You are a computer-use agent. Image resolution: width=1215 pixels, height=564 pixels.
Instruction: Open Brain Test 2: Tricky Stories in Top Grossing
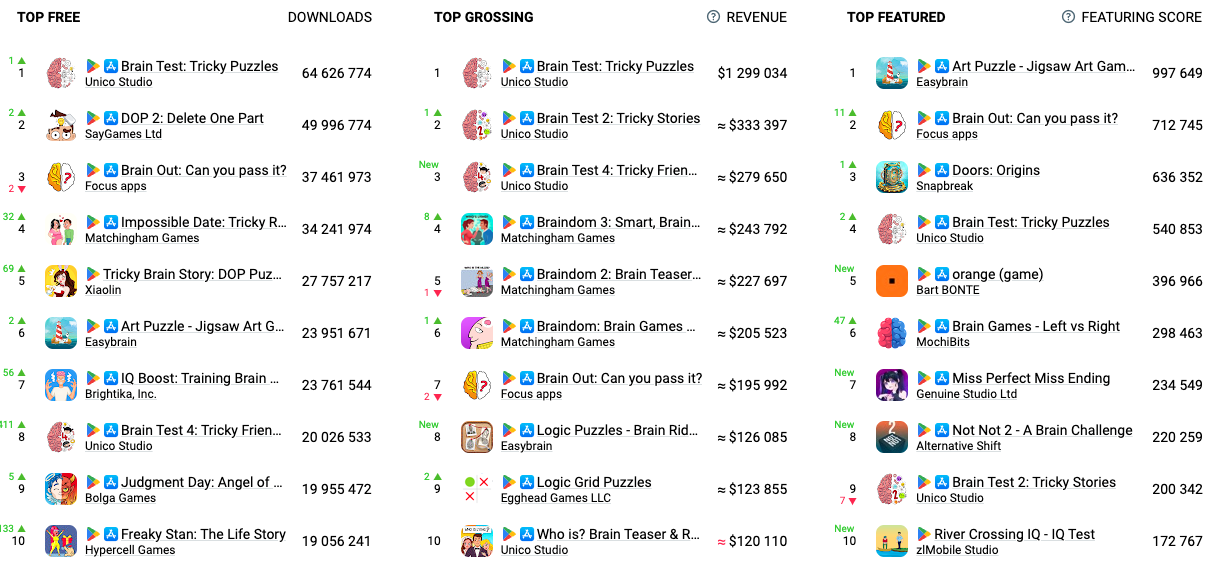coord(618,118)
